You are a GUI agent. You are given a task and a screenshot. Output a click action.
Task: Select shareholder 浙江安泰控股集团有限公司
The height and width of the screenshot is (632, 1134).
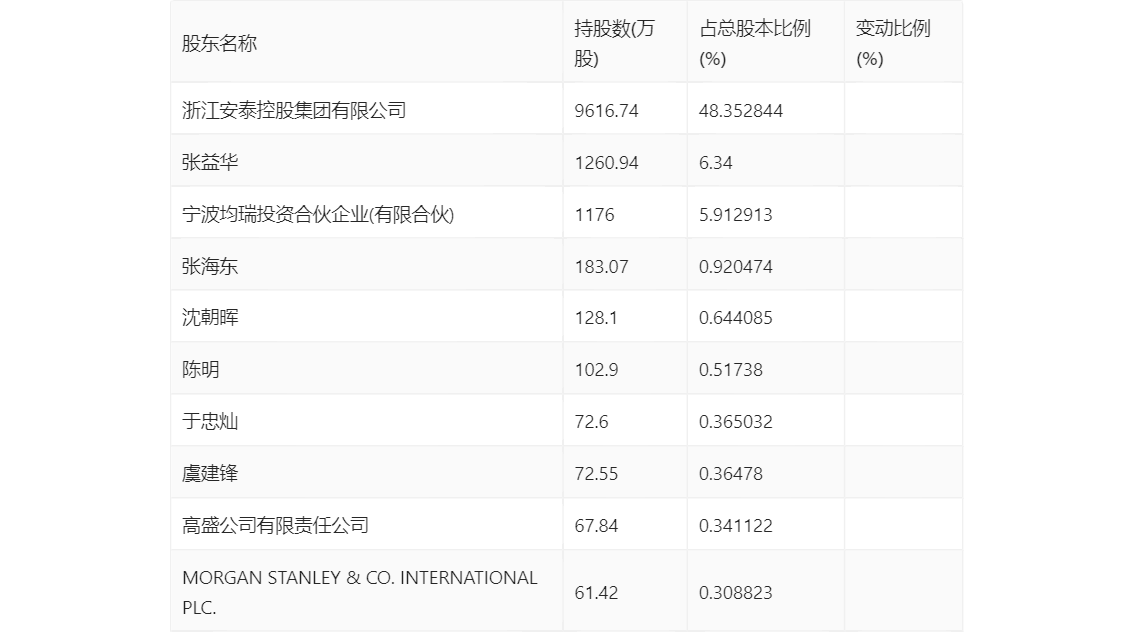[x=294, y=111]
